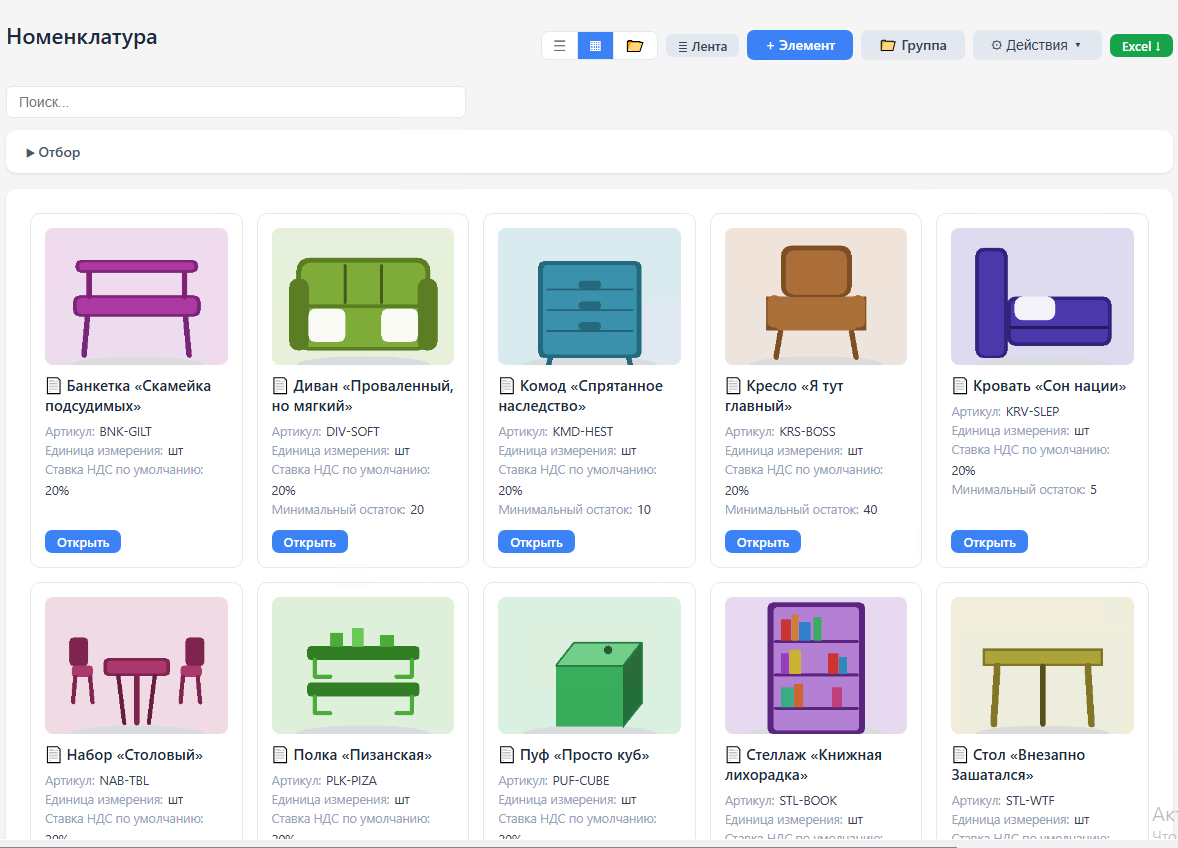This screenshot has width=1178, height=848.
Task: Click document icon beside Стол title
Action: pyautogui.click(x=960, y=755)
